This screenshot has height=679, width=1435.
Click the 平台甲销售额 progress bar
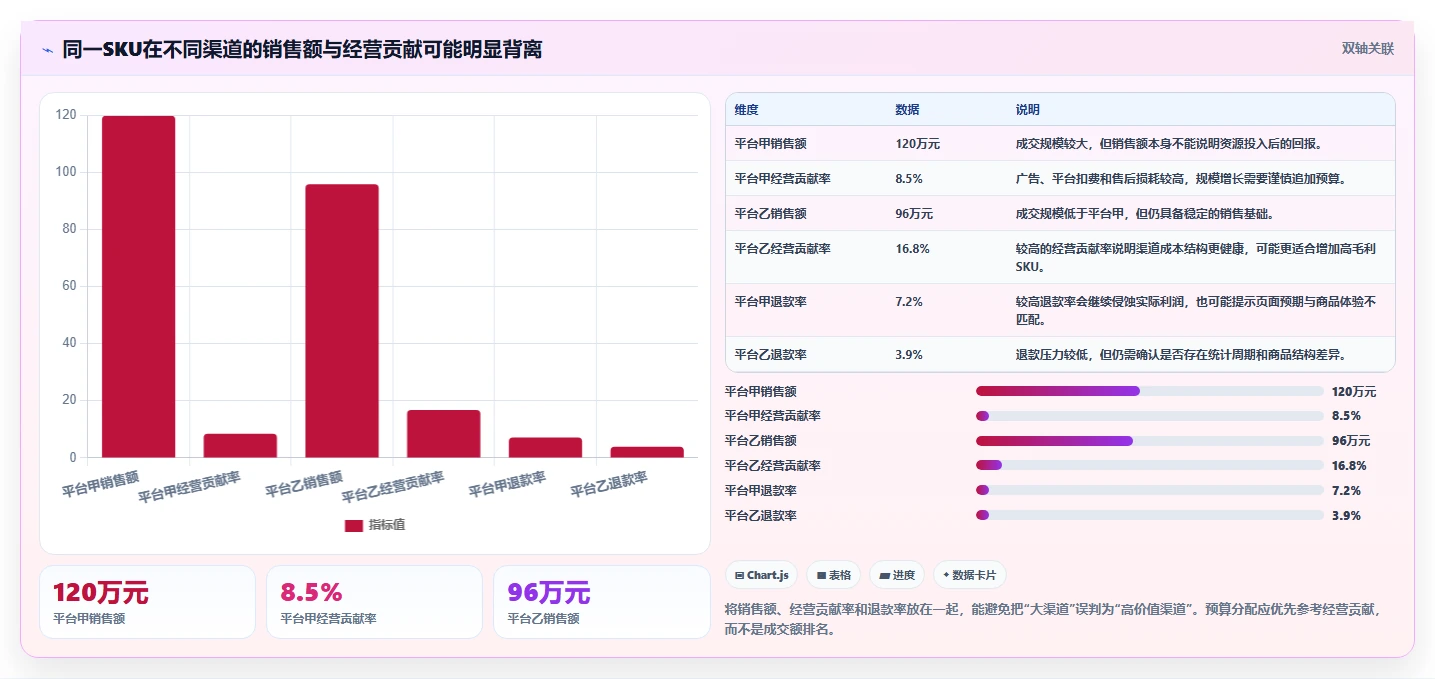pos(1150,391)
